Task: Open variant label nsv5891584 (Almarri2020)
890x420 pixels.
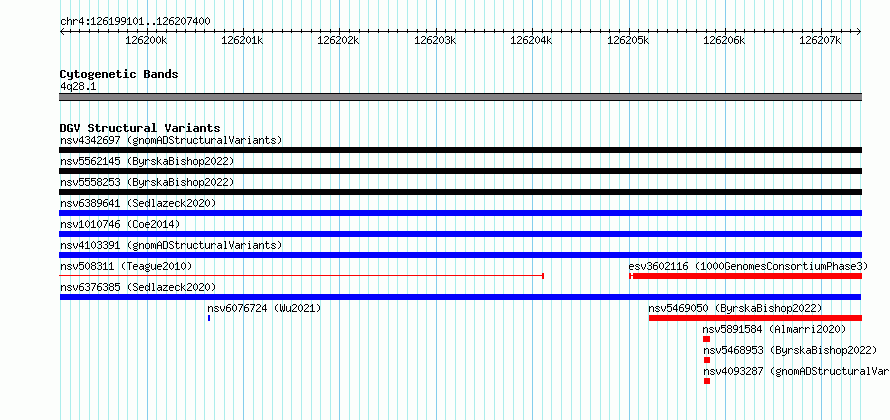Action: click(x=774, y=329)
